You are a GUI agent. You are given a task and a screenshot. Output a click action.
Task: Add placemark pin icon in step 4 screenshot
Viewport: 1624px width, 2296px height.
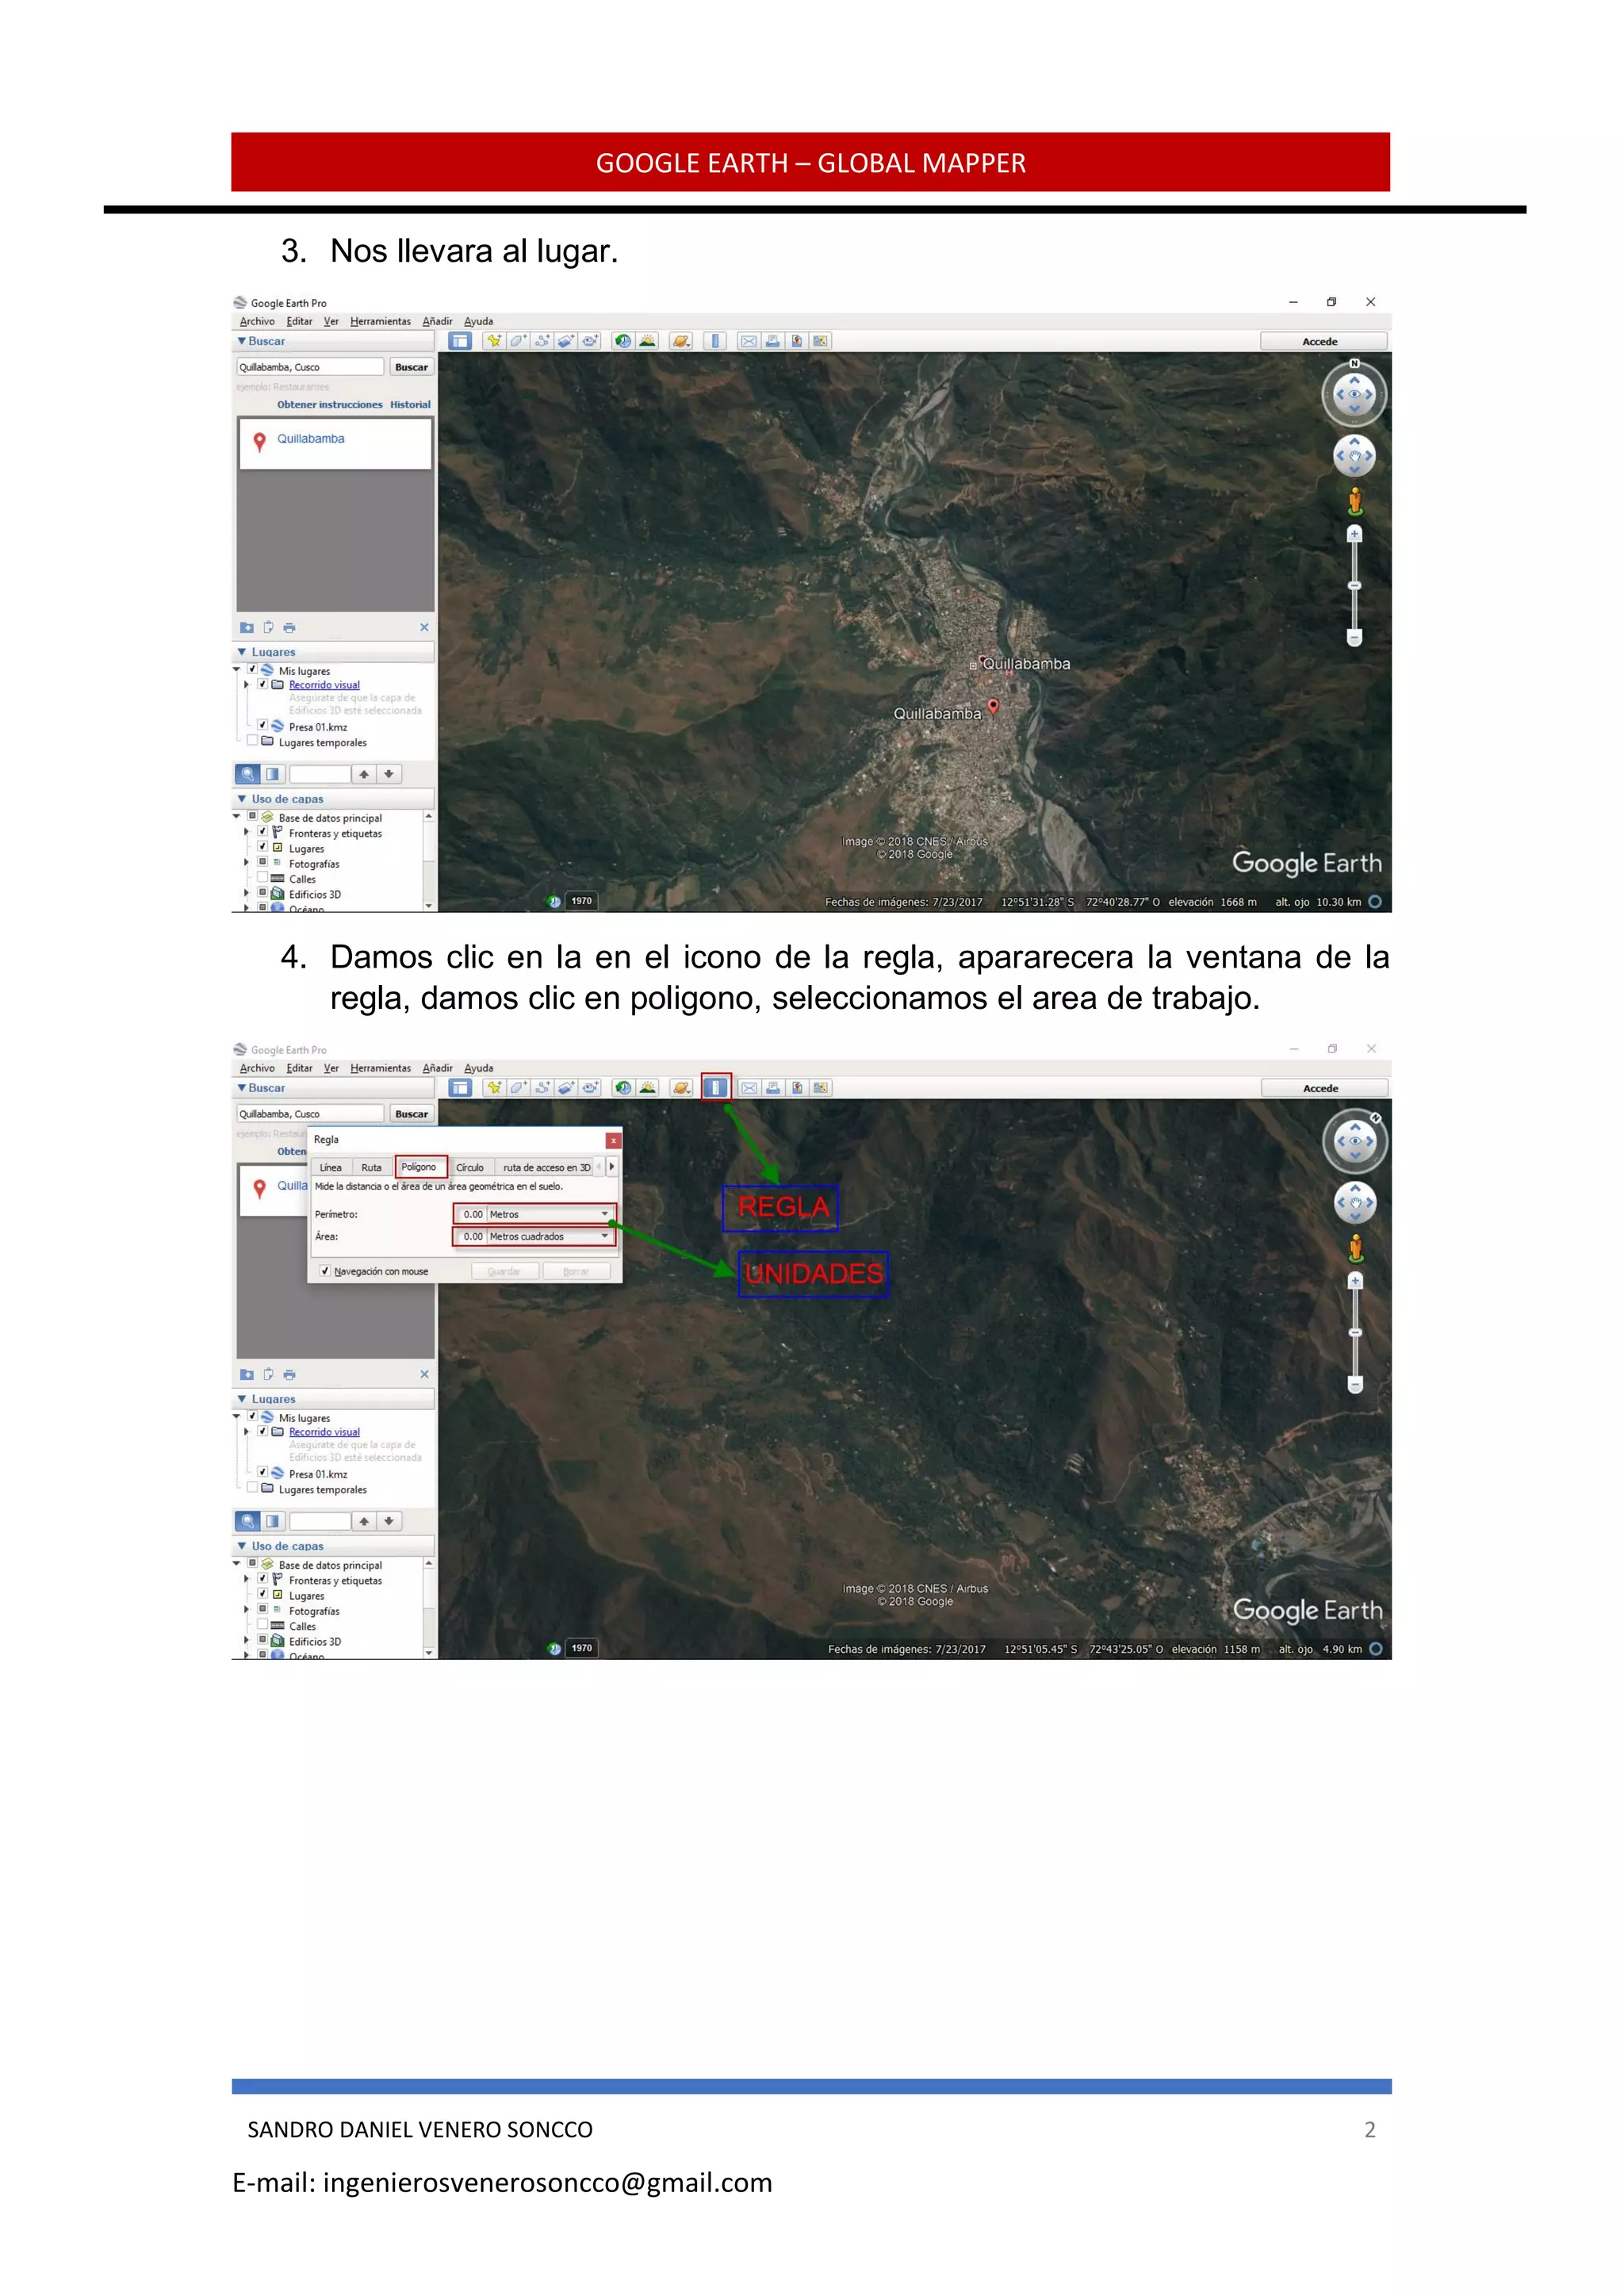(494, 1088)
